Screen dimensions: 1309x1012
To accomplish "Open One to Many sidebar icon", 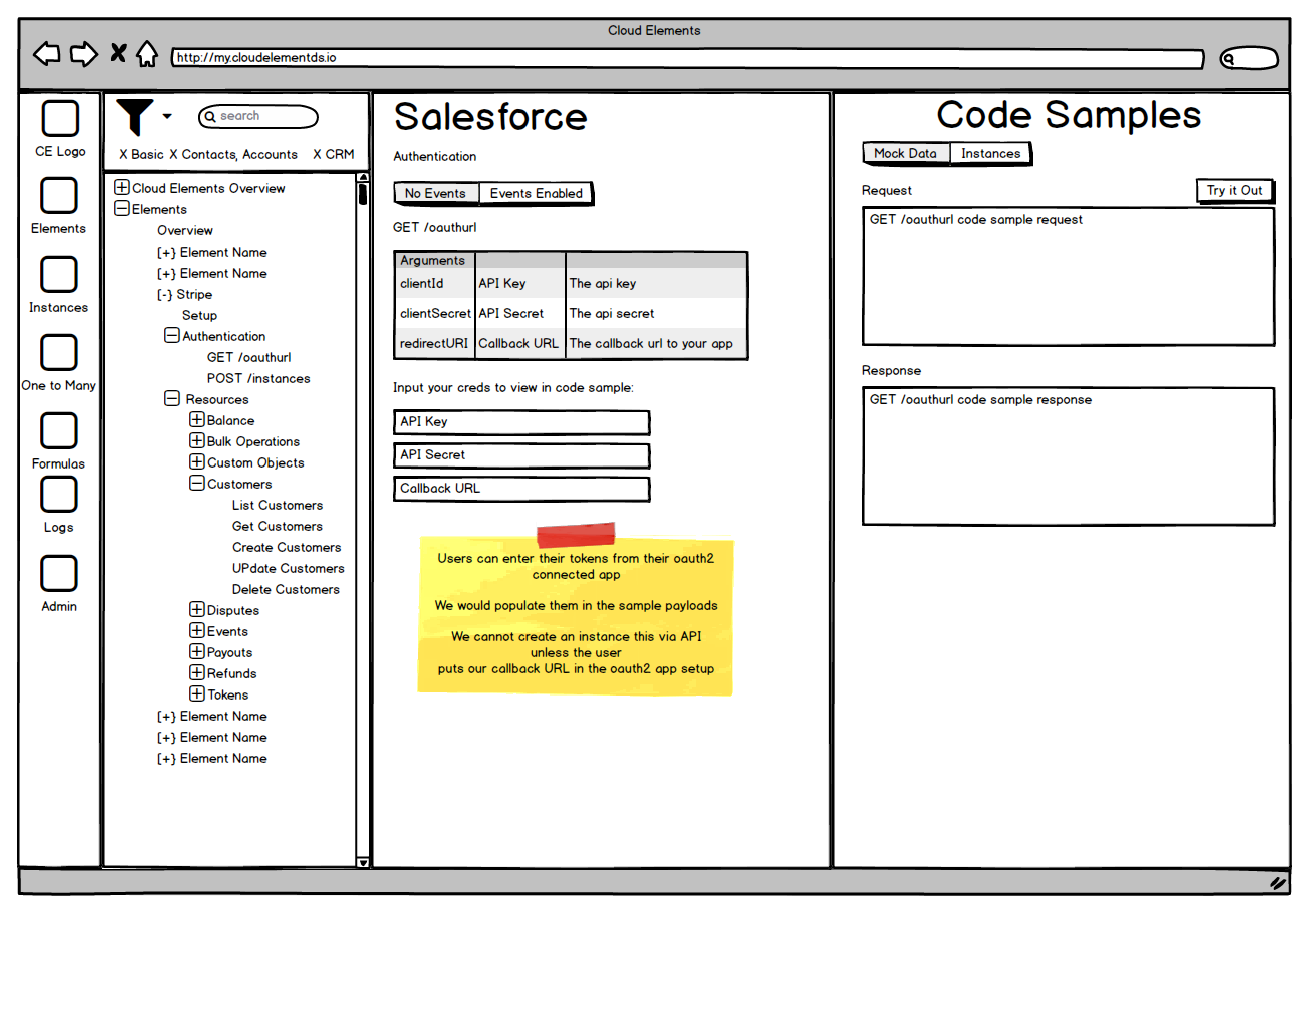I will 59,352.
